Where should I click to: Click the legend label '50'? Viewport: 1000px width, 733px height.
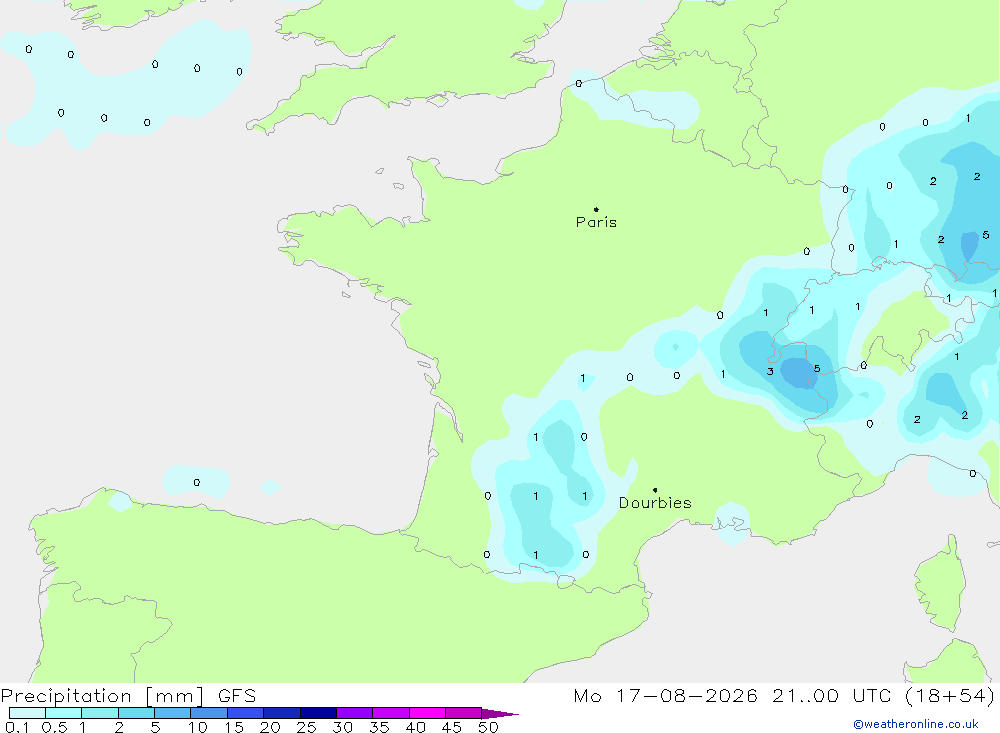tap(489, 727)
